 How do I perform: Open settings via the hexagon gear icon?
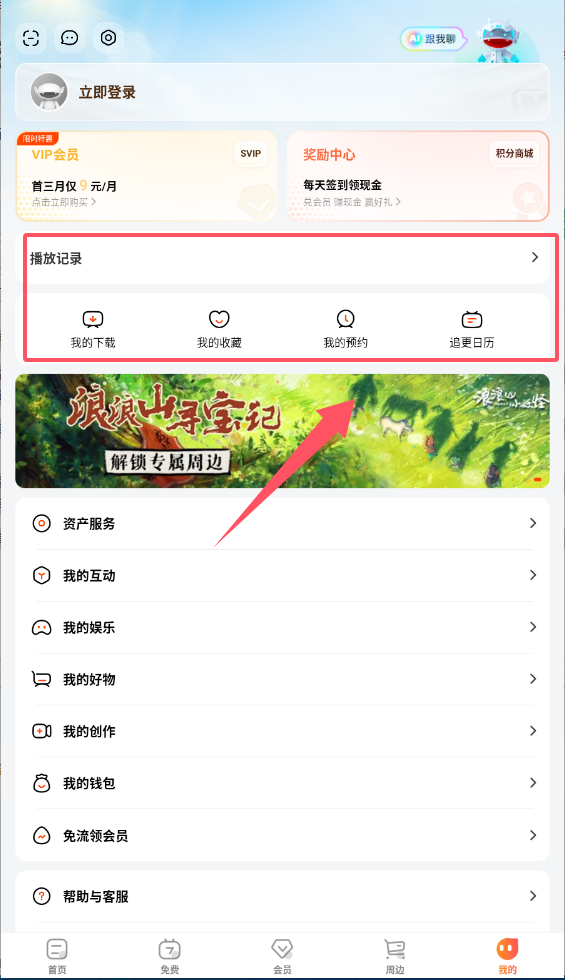tap(108, 38)
